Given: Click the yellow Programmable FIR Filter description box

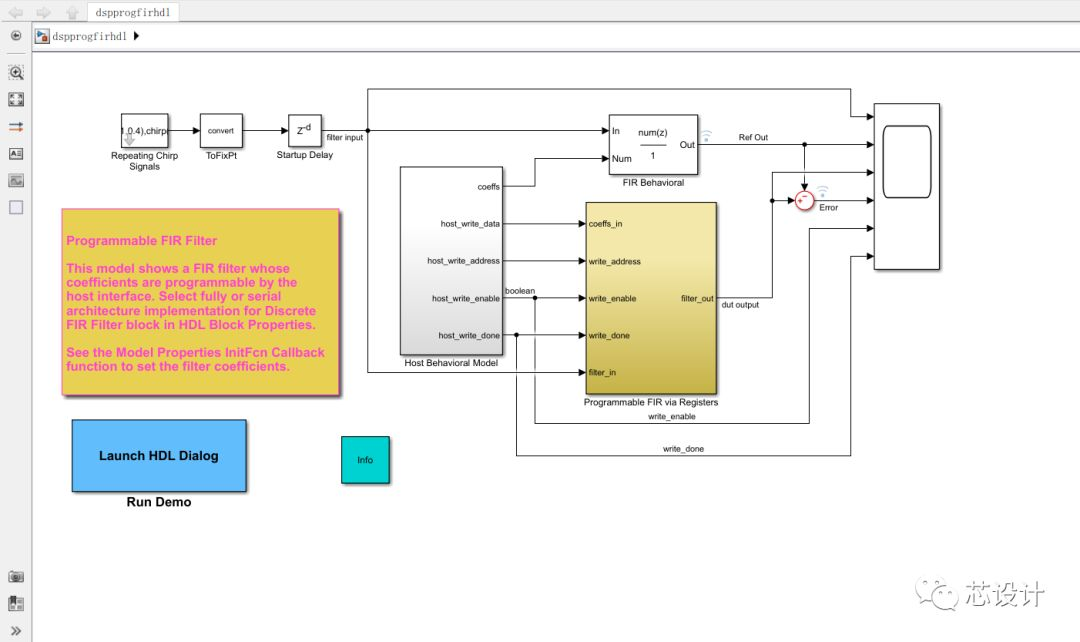Looking at the screenshot, I should click(x=202, y=300).
